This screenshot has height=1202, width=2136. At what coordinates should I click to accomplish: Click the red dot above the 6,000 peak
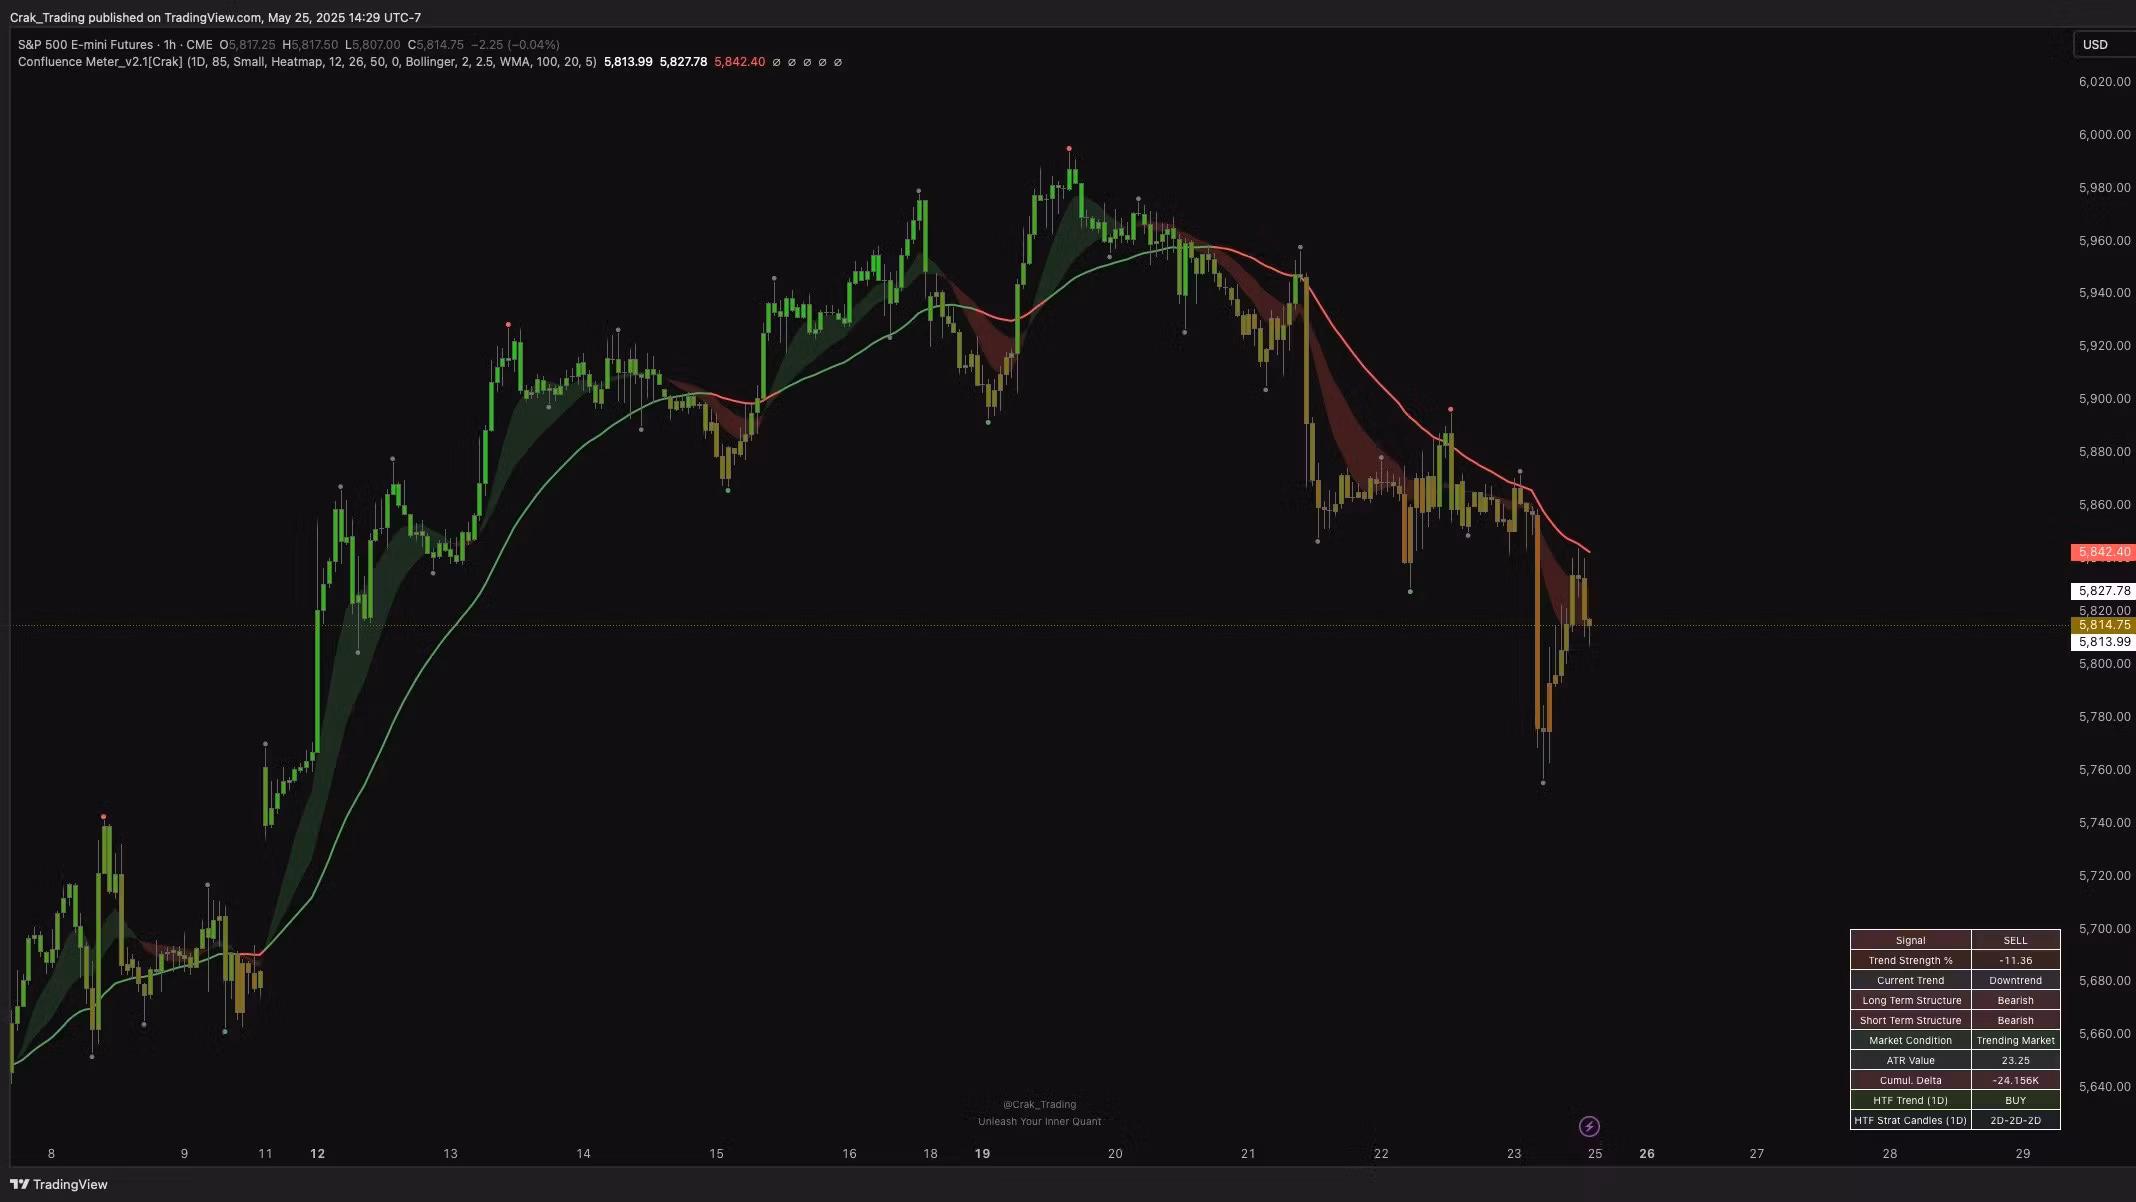[x=1069, y=148]
